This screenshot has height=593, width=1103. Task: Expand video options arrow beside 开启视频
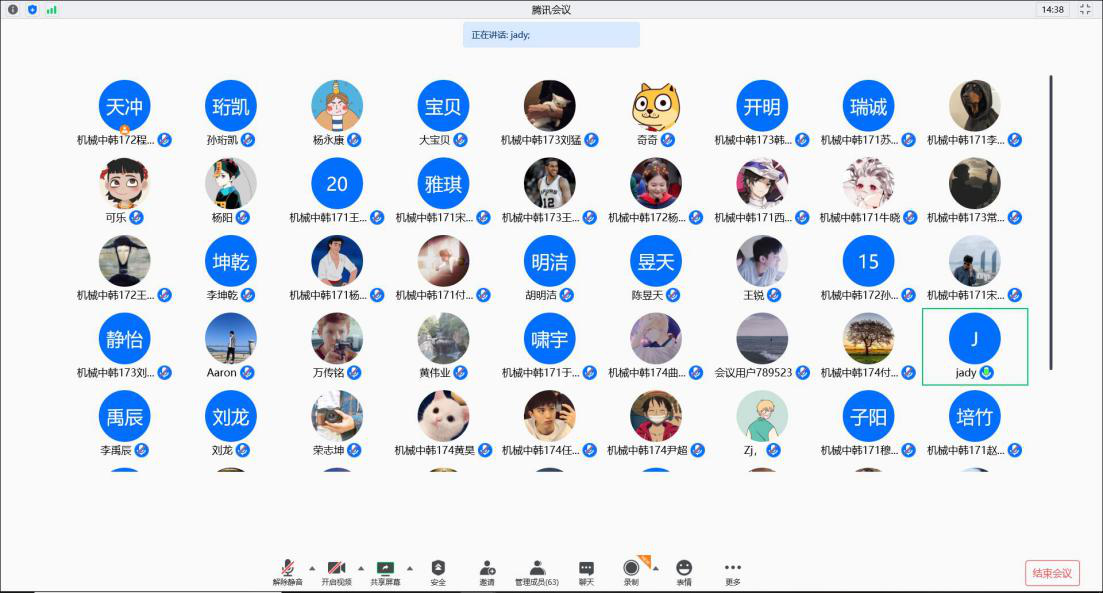[x=361, y=567]
